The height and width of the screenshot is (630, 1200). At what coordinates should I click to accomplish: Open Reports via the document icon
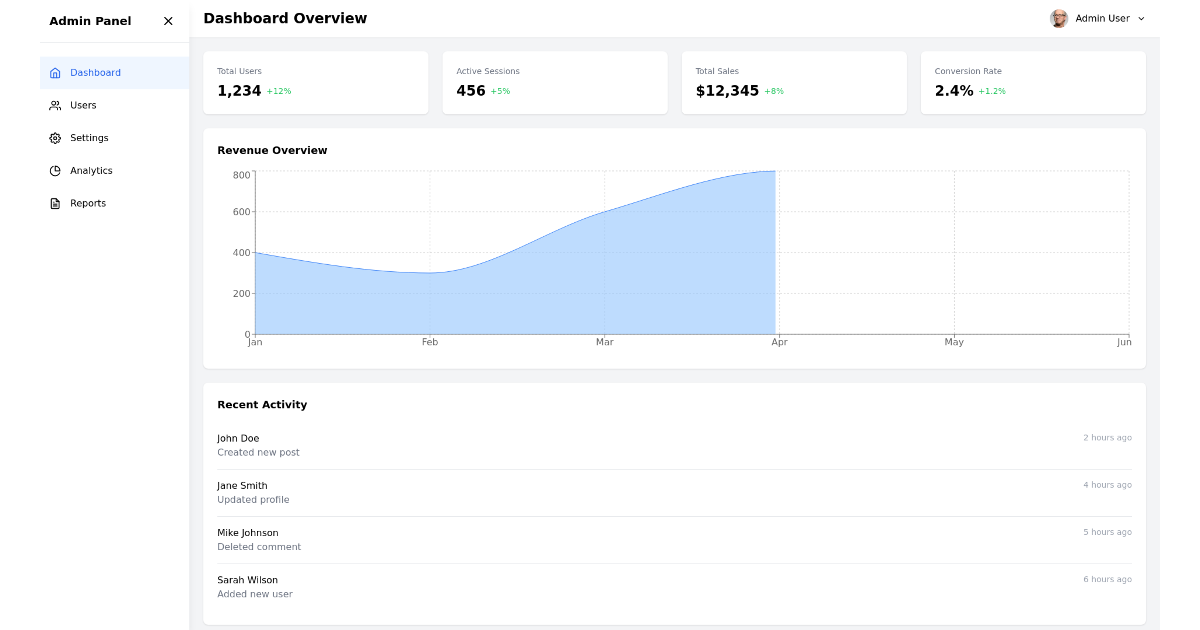55,203
